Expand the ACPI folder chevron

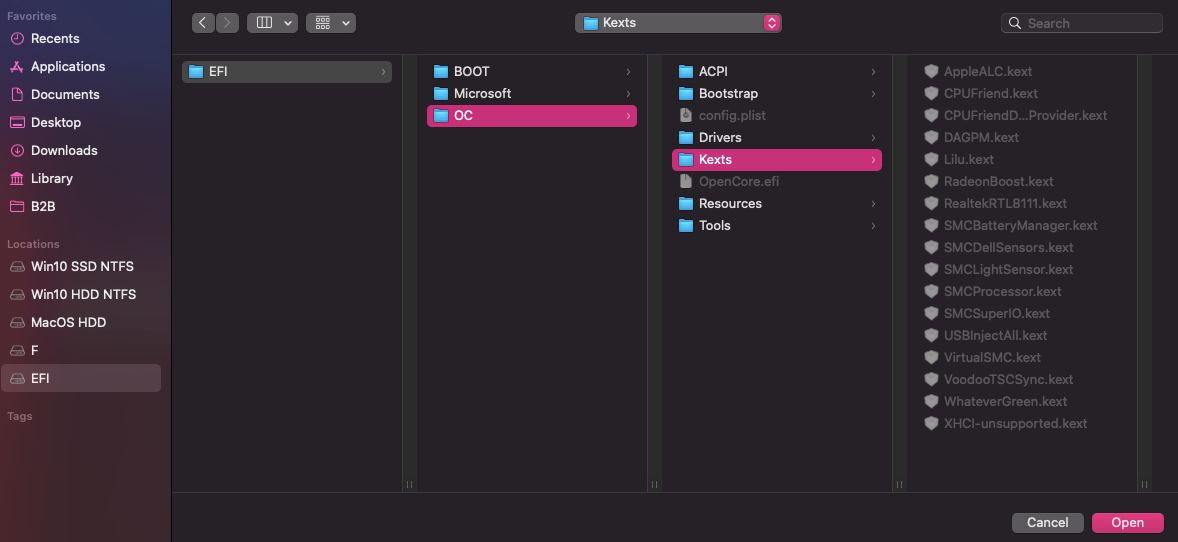pyautogui.click(x=873, y=72)
